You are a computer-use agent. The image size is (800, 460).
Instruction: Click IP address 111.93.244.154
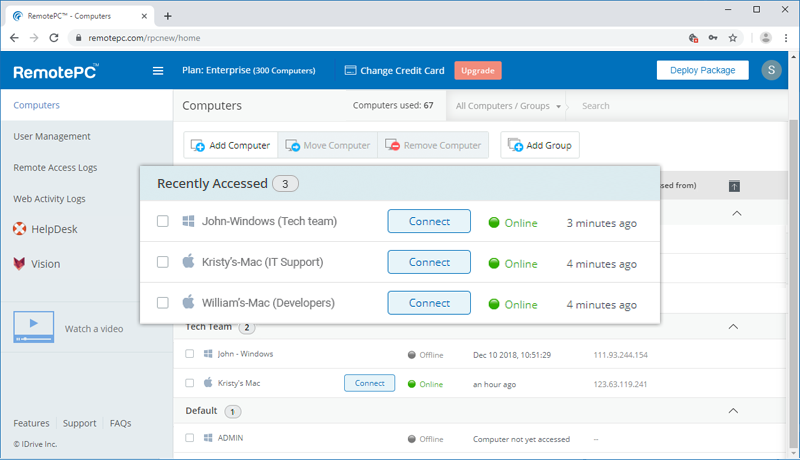click(x=620, y=355)
